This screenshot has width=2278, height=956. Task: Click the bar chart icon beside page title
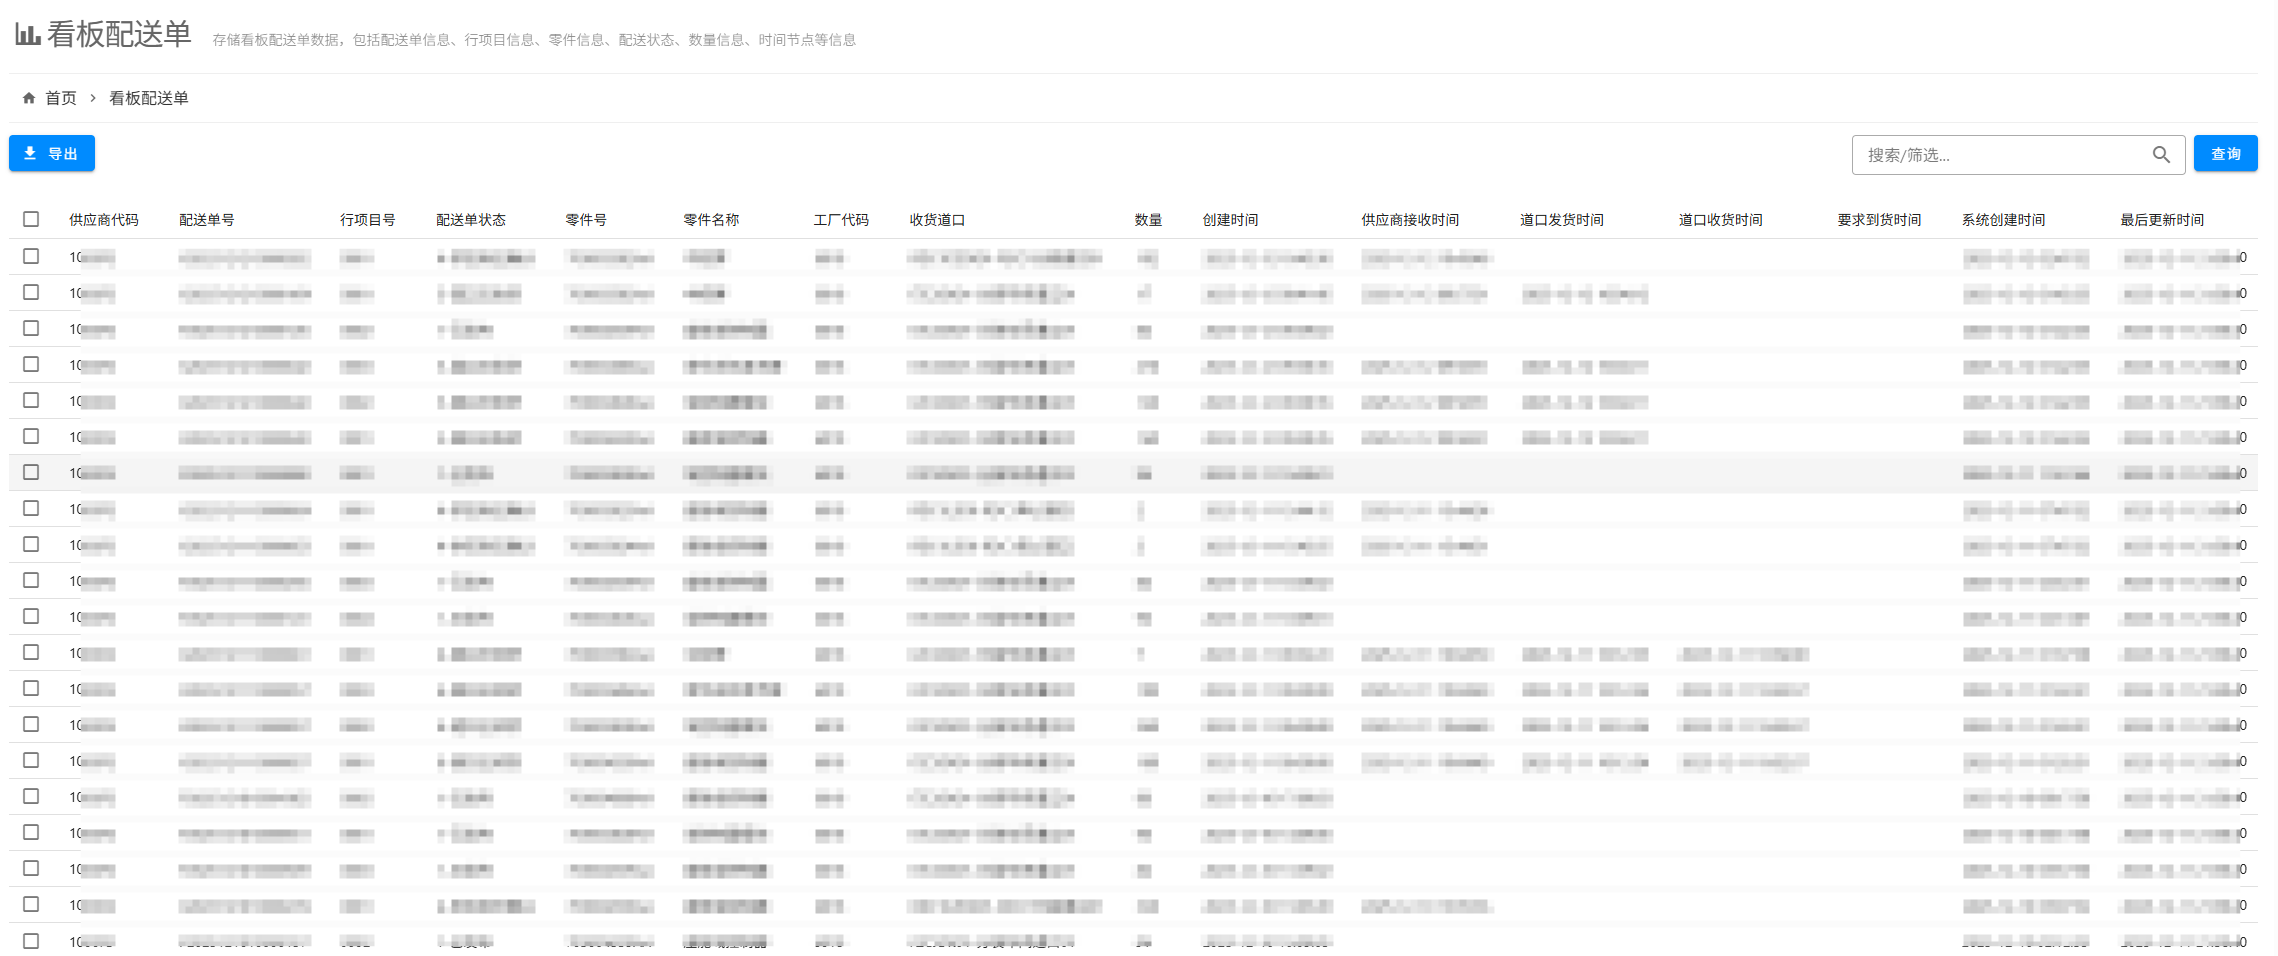click(x=28, y=35)
